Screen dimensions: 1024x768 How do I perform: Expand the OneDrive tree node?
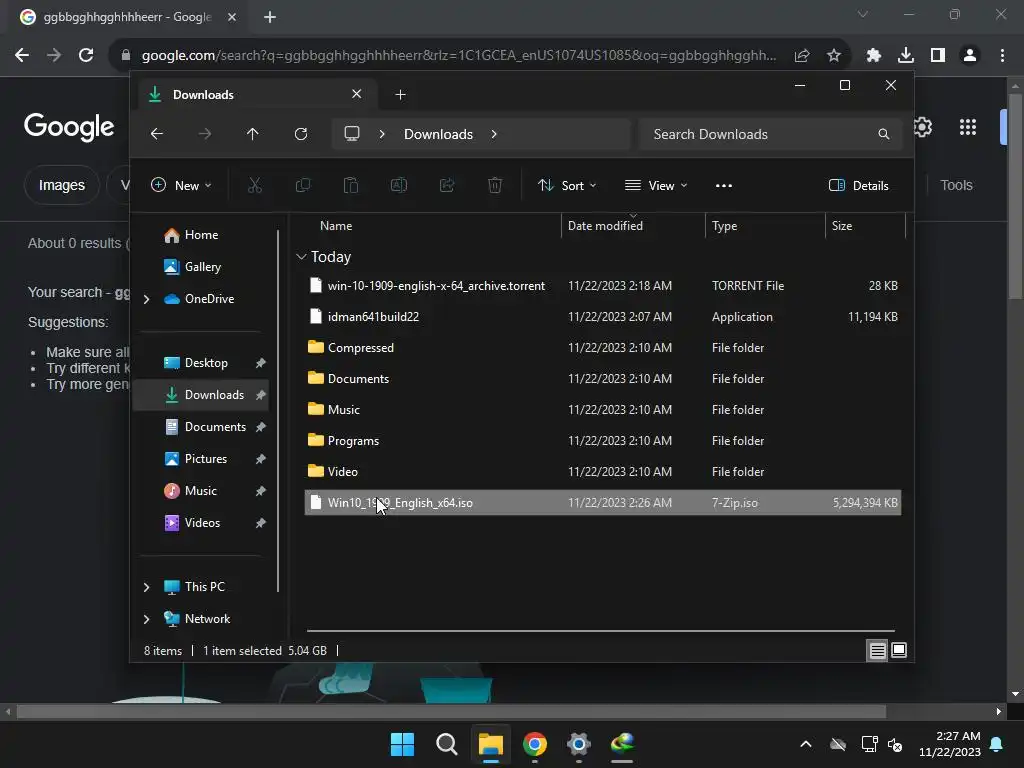(146, 299)
